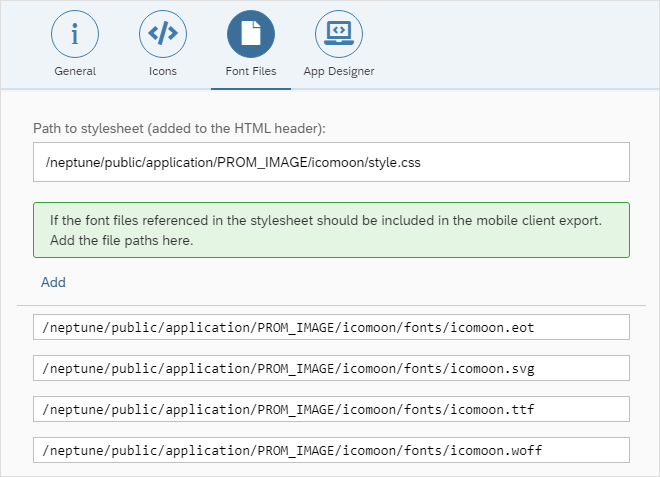Select the icomoon.ttf font path field
Viewport: 660px width, 477px height.
pos(330,409)
